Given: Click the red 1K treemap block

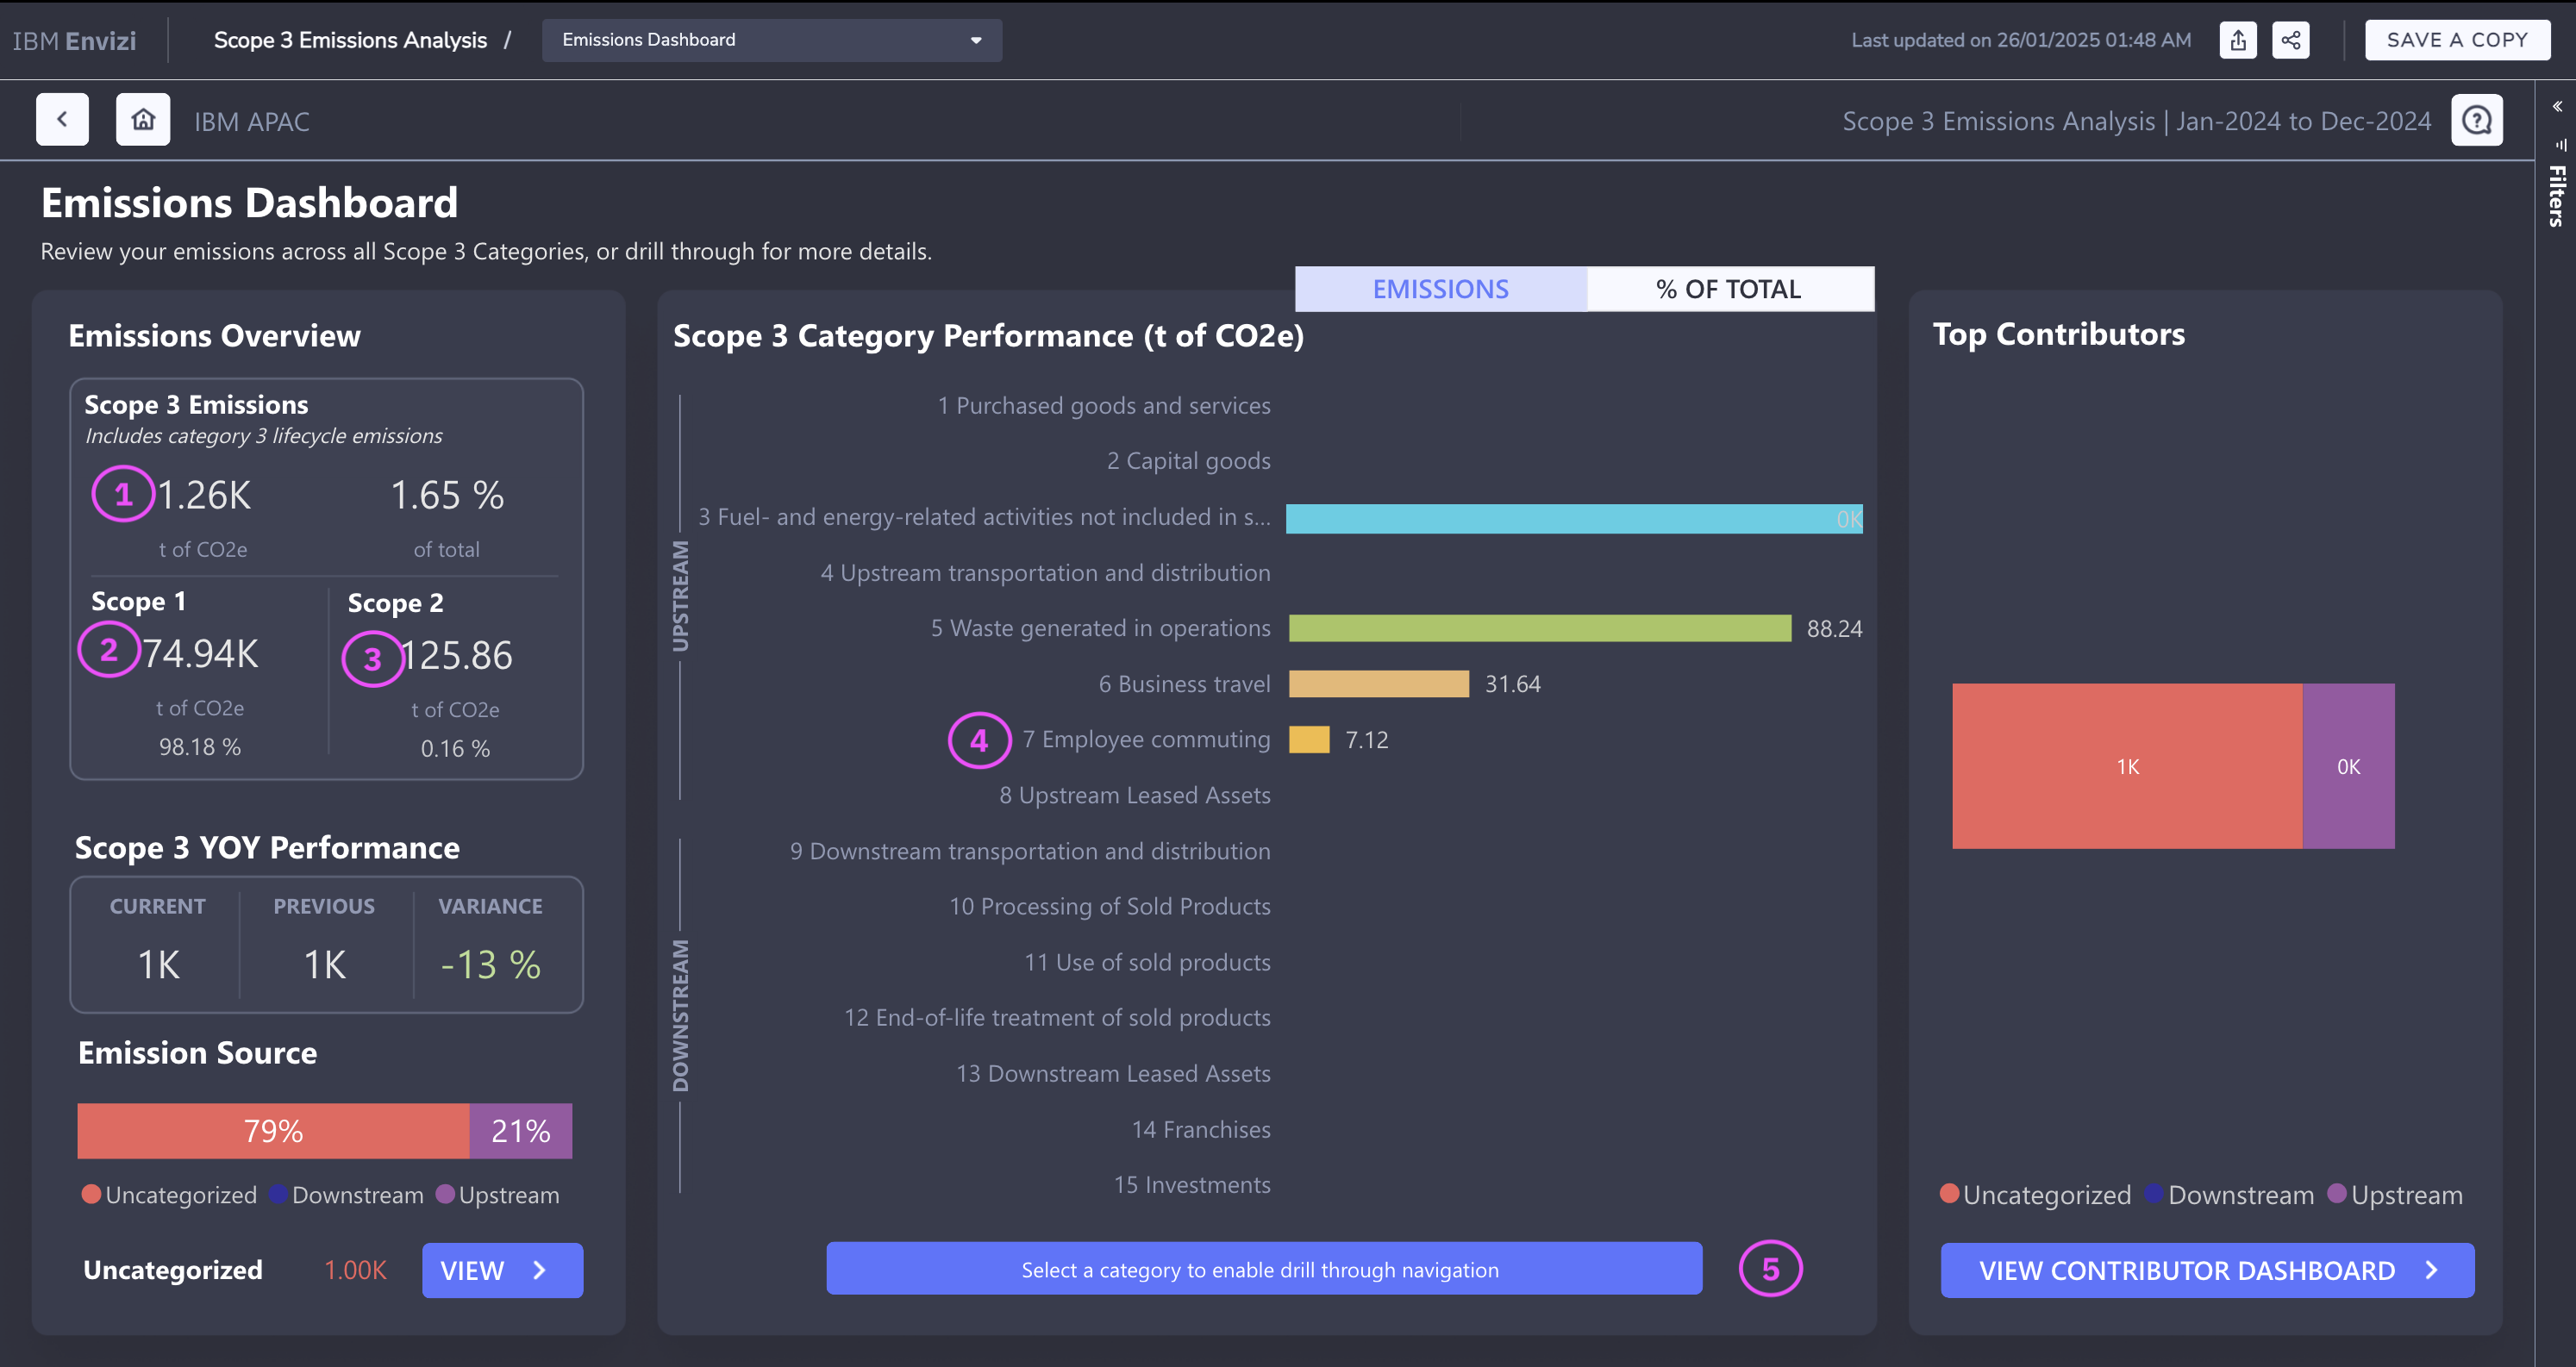Looking at the screenshot, I should [x=2126, y=766].
